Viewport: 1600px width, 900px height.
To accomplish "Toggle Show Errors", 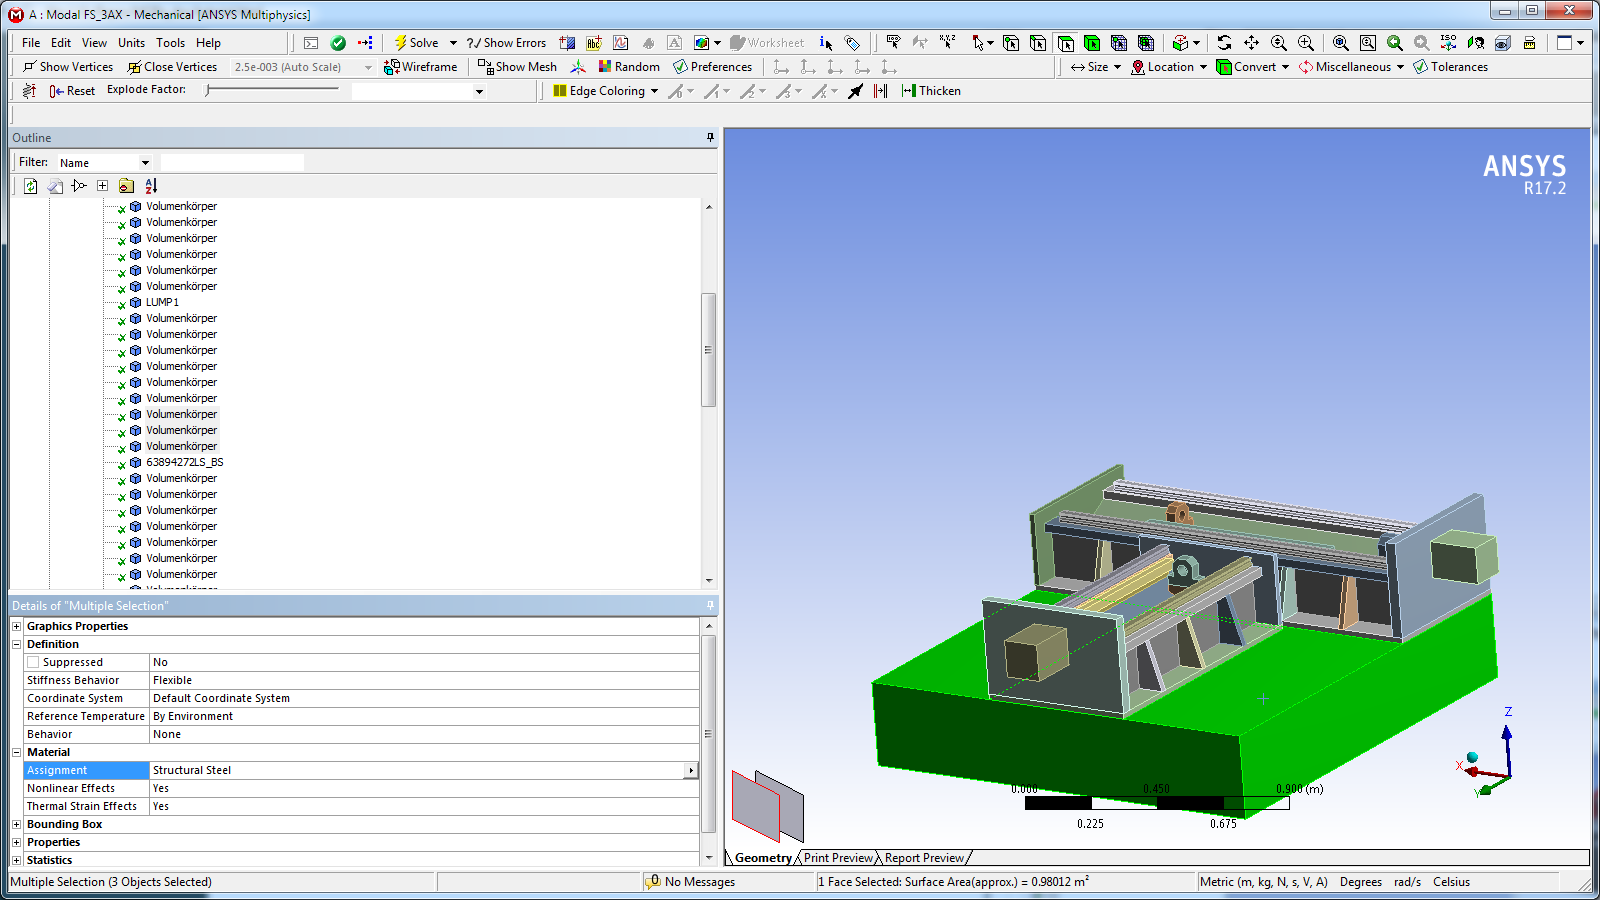I will (506, 43).
